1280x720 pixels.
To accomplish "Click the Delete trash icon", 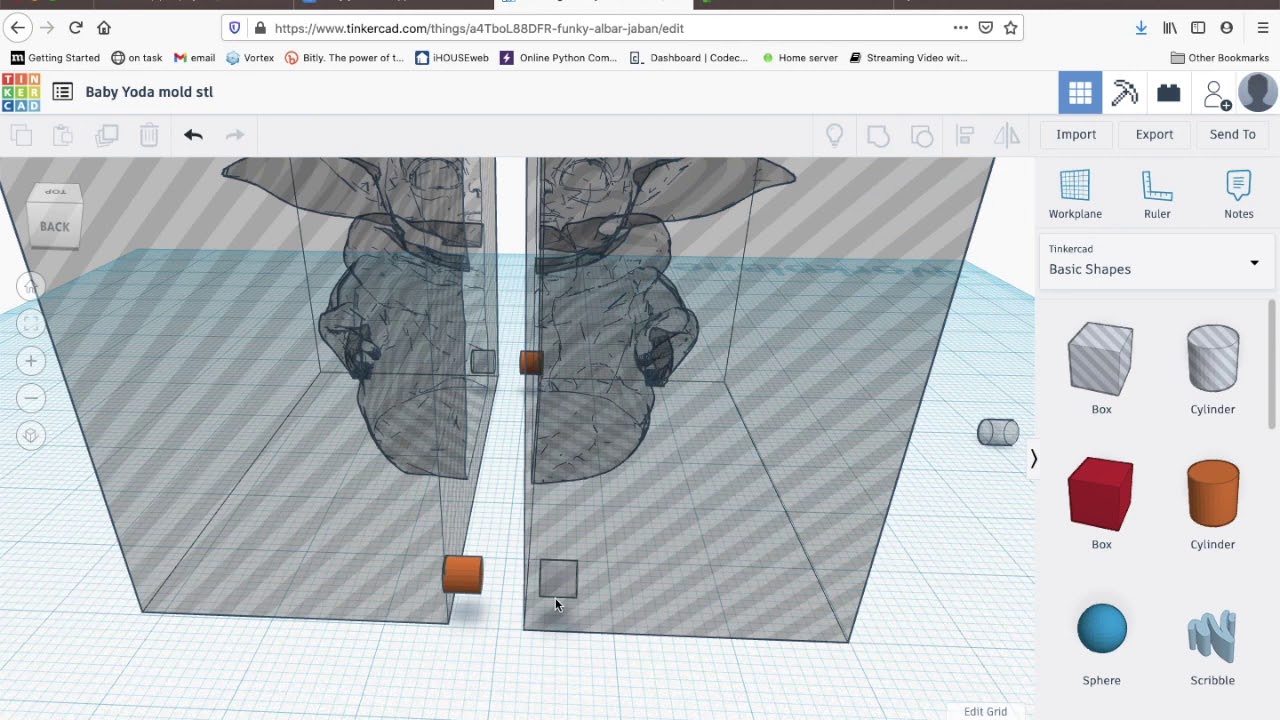I will pyautogui.click(x=149, y=135).
